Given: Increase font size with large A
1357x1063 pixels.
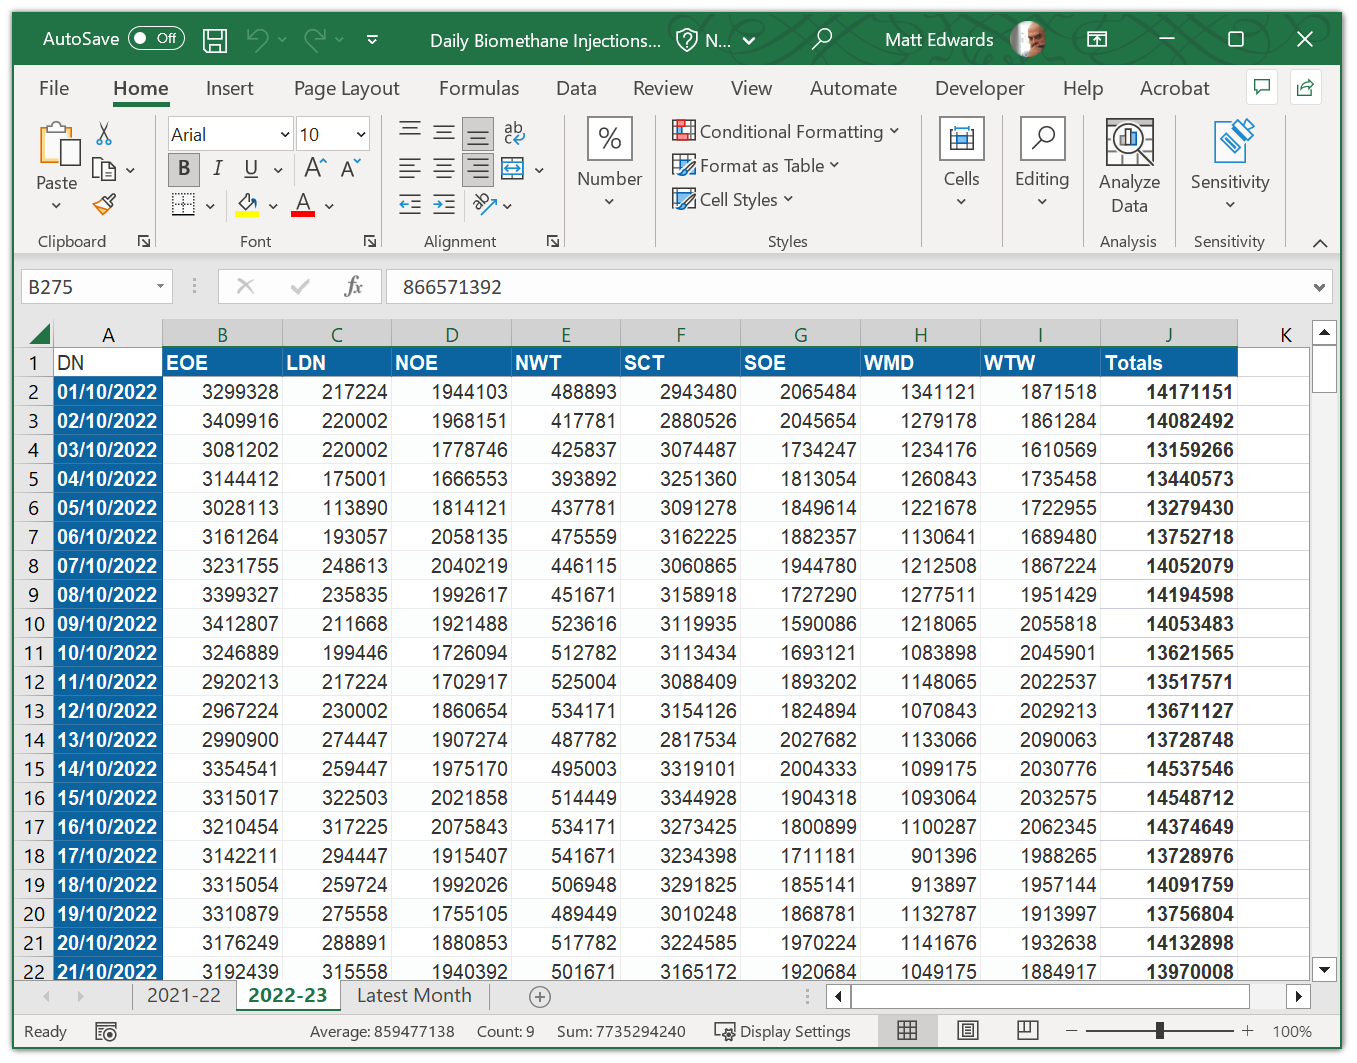Looking at the screenshot, I should pos(315,168).
